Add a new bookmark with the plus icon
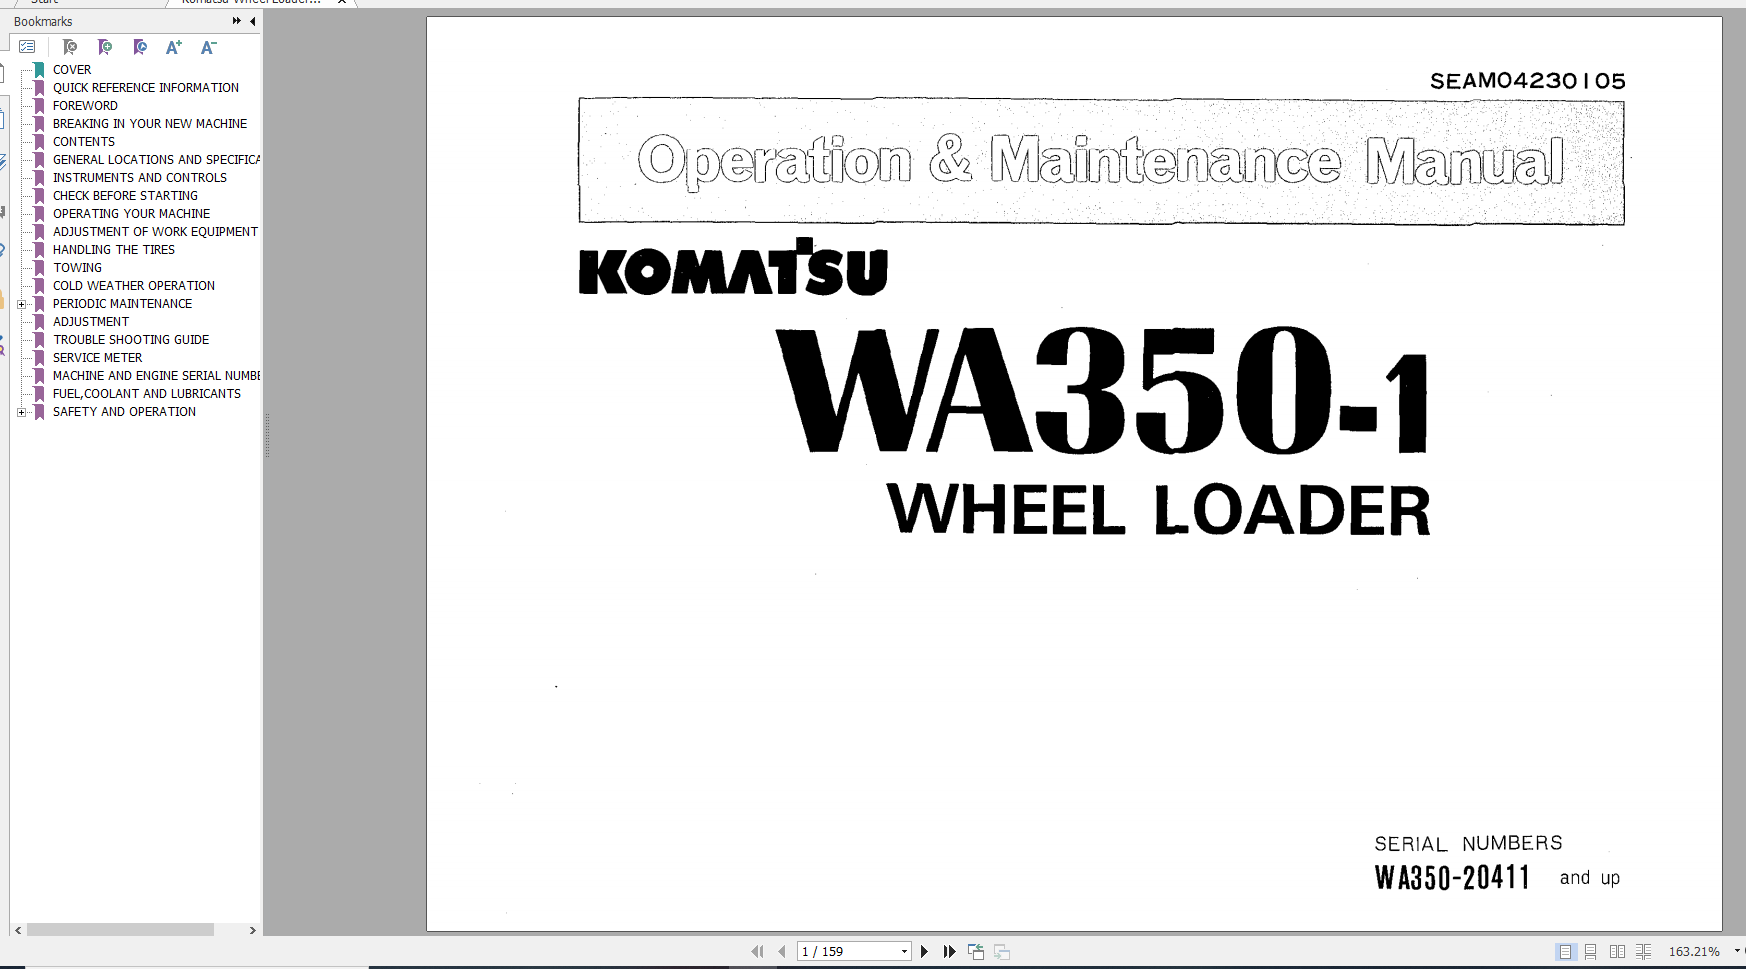 (x=105, y=47)
